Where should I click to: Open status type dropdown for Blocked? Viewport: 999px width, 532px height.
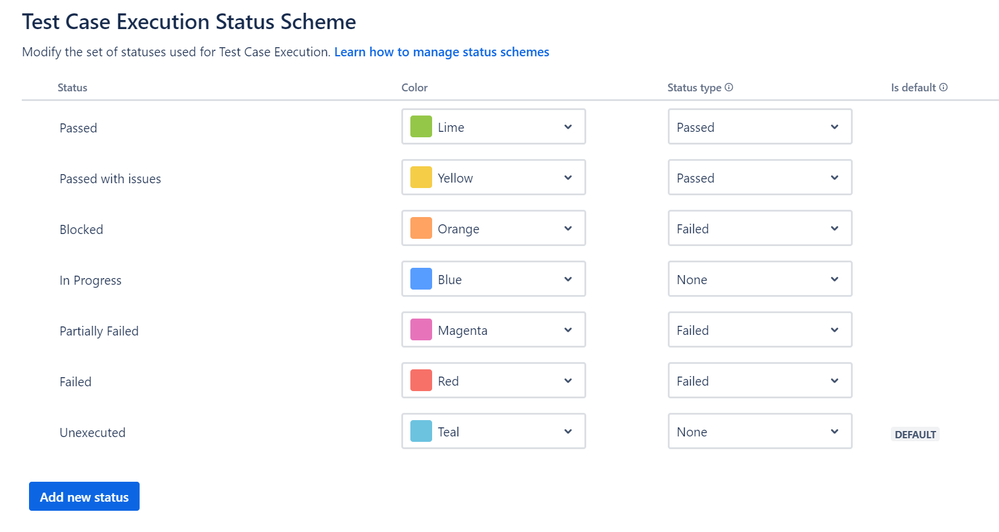(x=759, y=229)
